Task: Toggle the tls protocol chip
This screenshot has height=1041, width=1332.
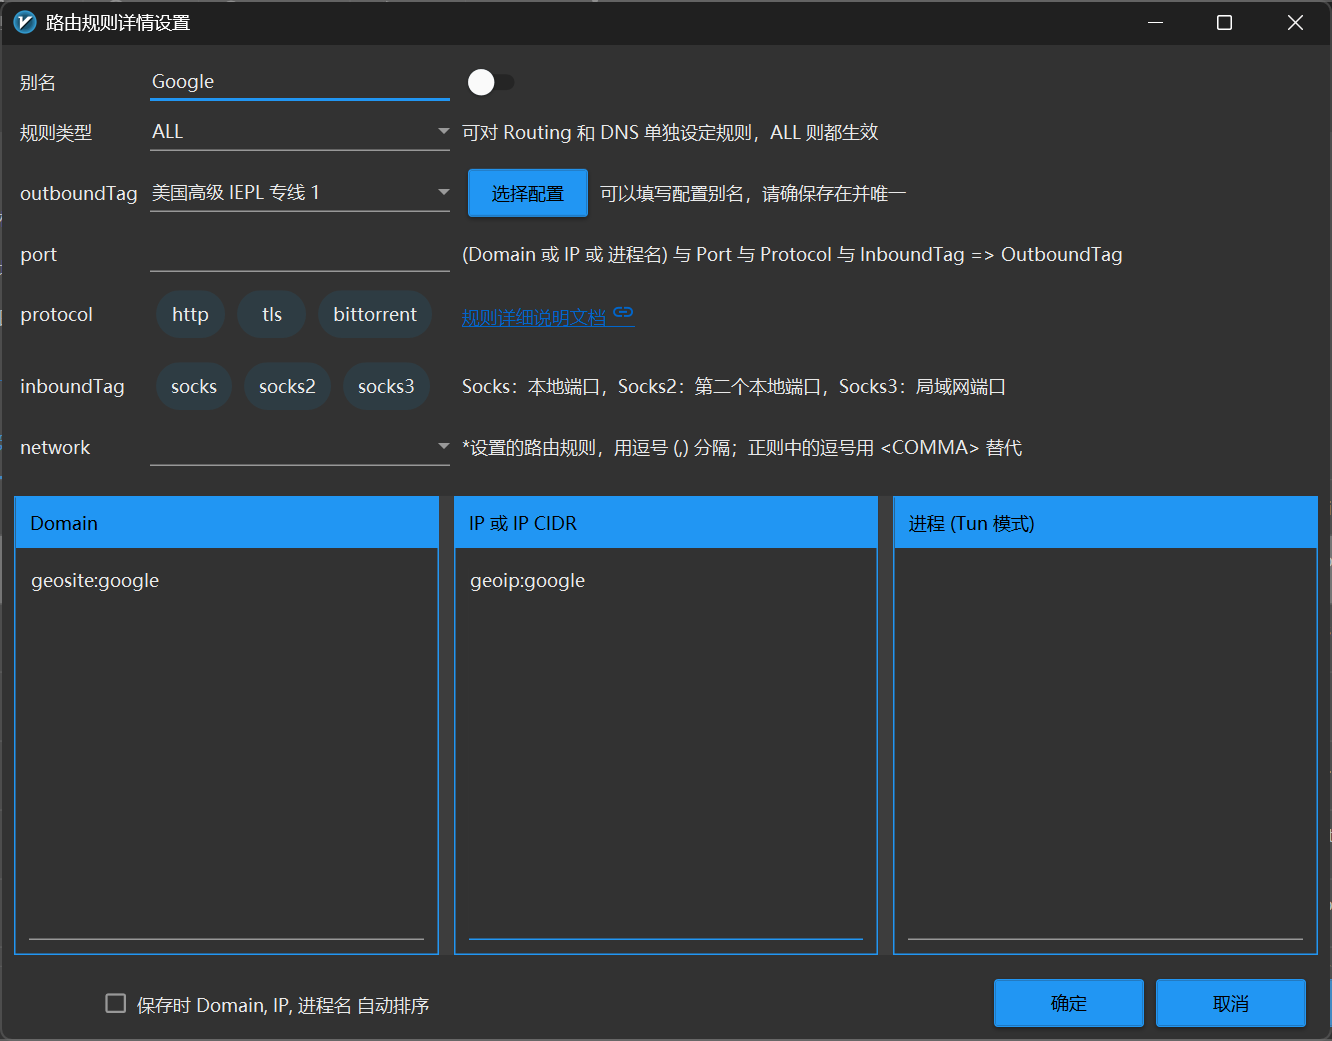Action: point(272,314)
